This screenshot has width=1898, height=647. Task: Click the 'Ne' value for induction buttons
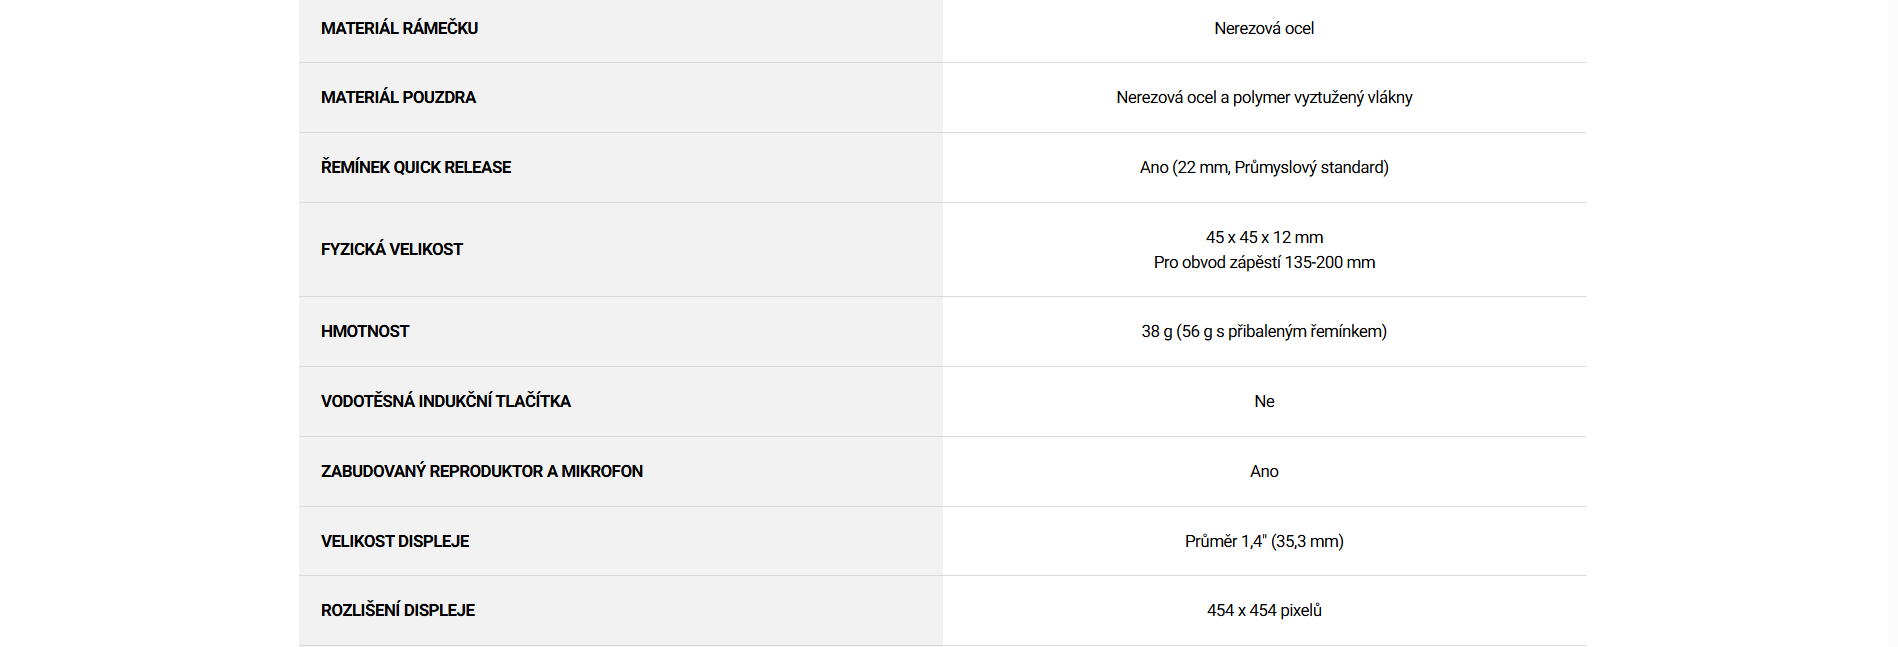click(1264, 401)
